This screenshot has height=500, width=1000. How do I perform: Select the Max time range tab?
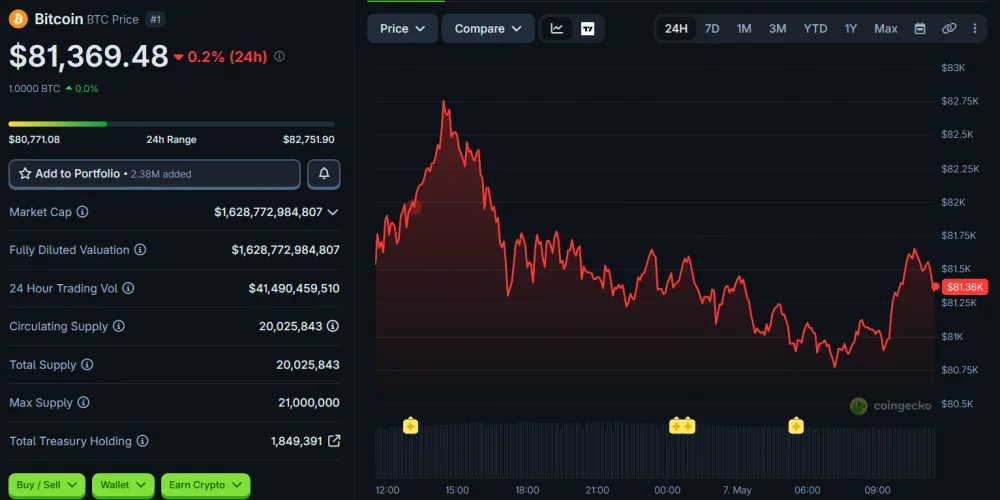tap(886, 29)
